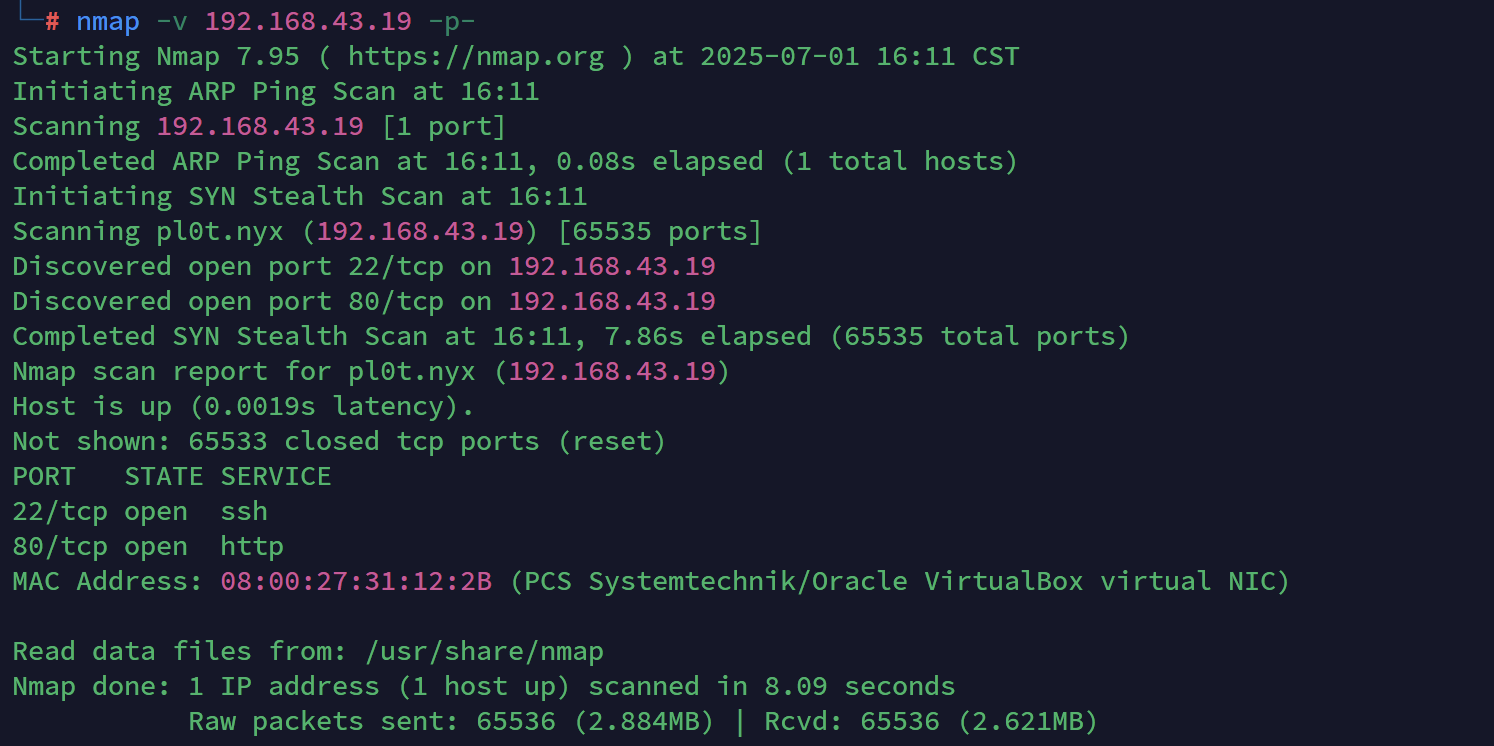1494x746 pixels.
Task: Click the "Raw packets sent: 65536" text
Action: tap(372, 721)
